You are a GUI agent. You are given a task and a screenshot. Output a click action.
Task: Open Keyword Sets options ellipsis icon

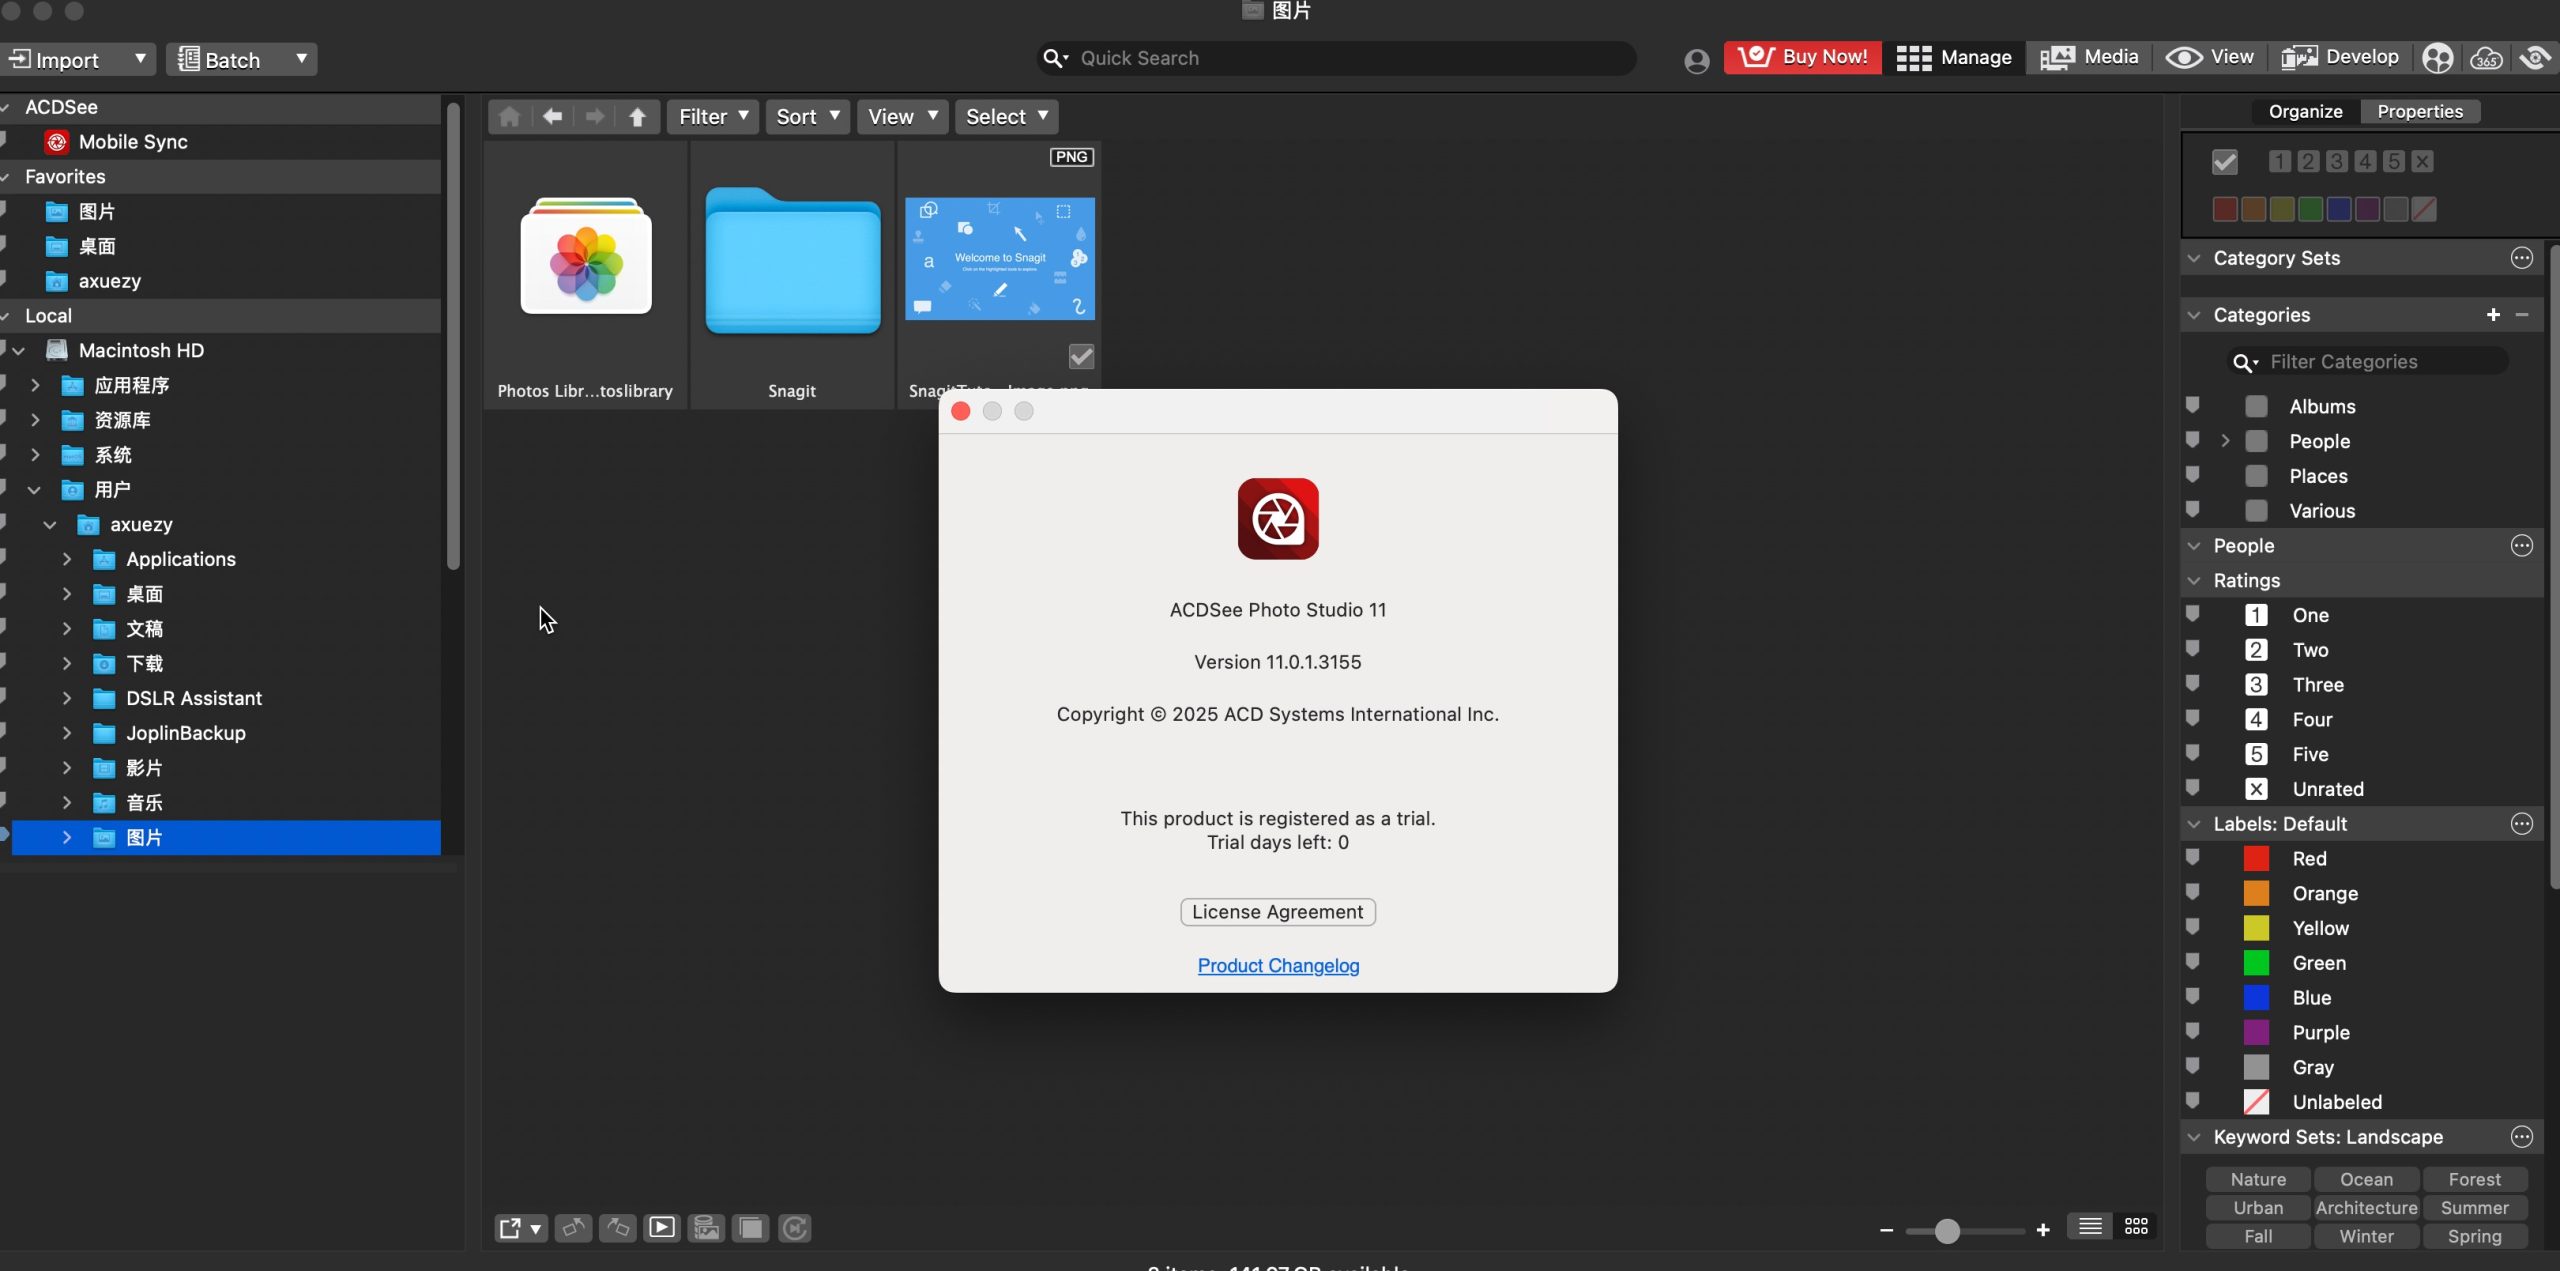click(x=2522, y=1137)
